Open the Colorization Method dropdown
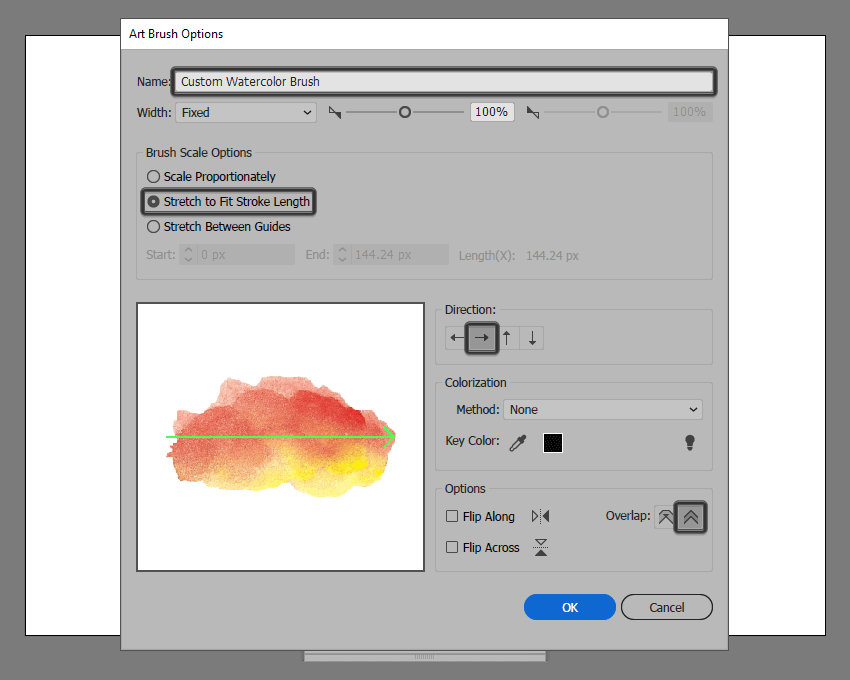Viewport: 850px width, 680px height. pos(603,409)
